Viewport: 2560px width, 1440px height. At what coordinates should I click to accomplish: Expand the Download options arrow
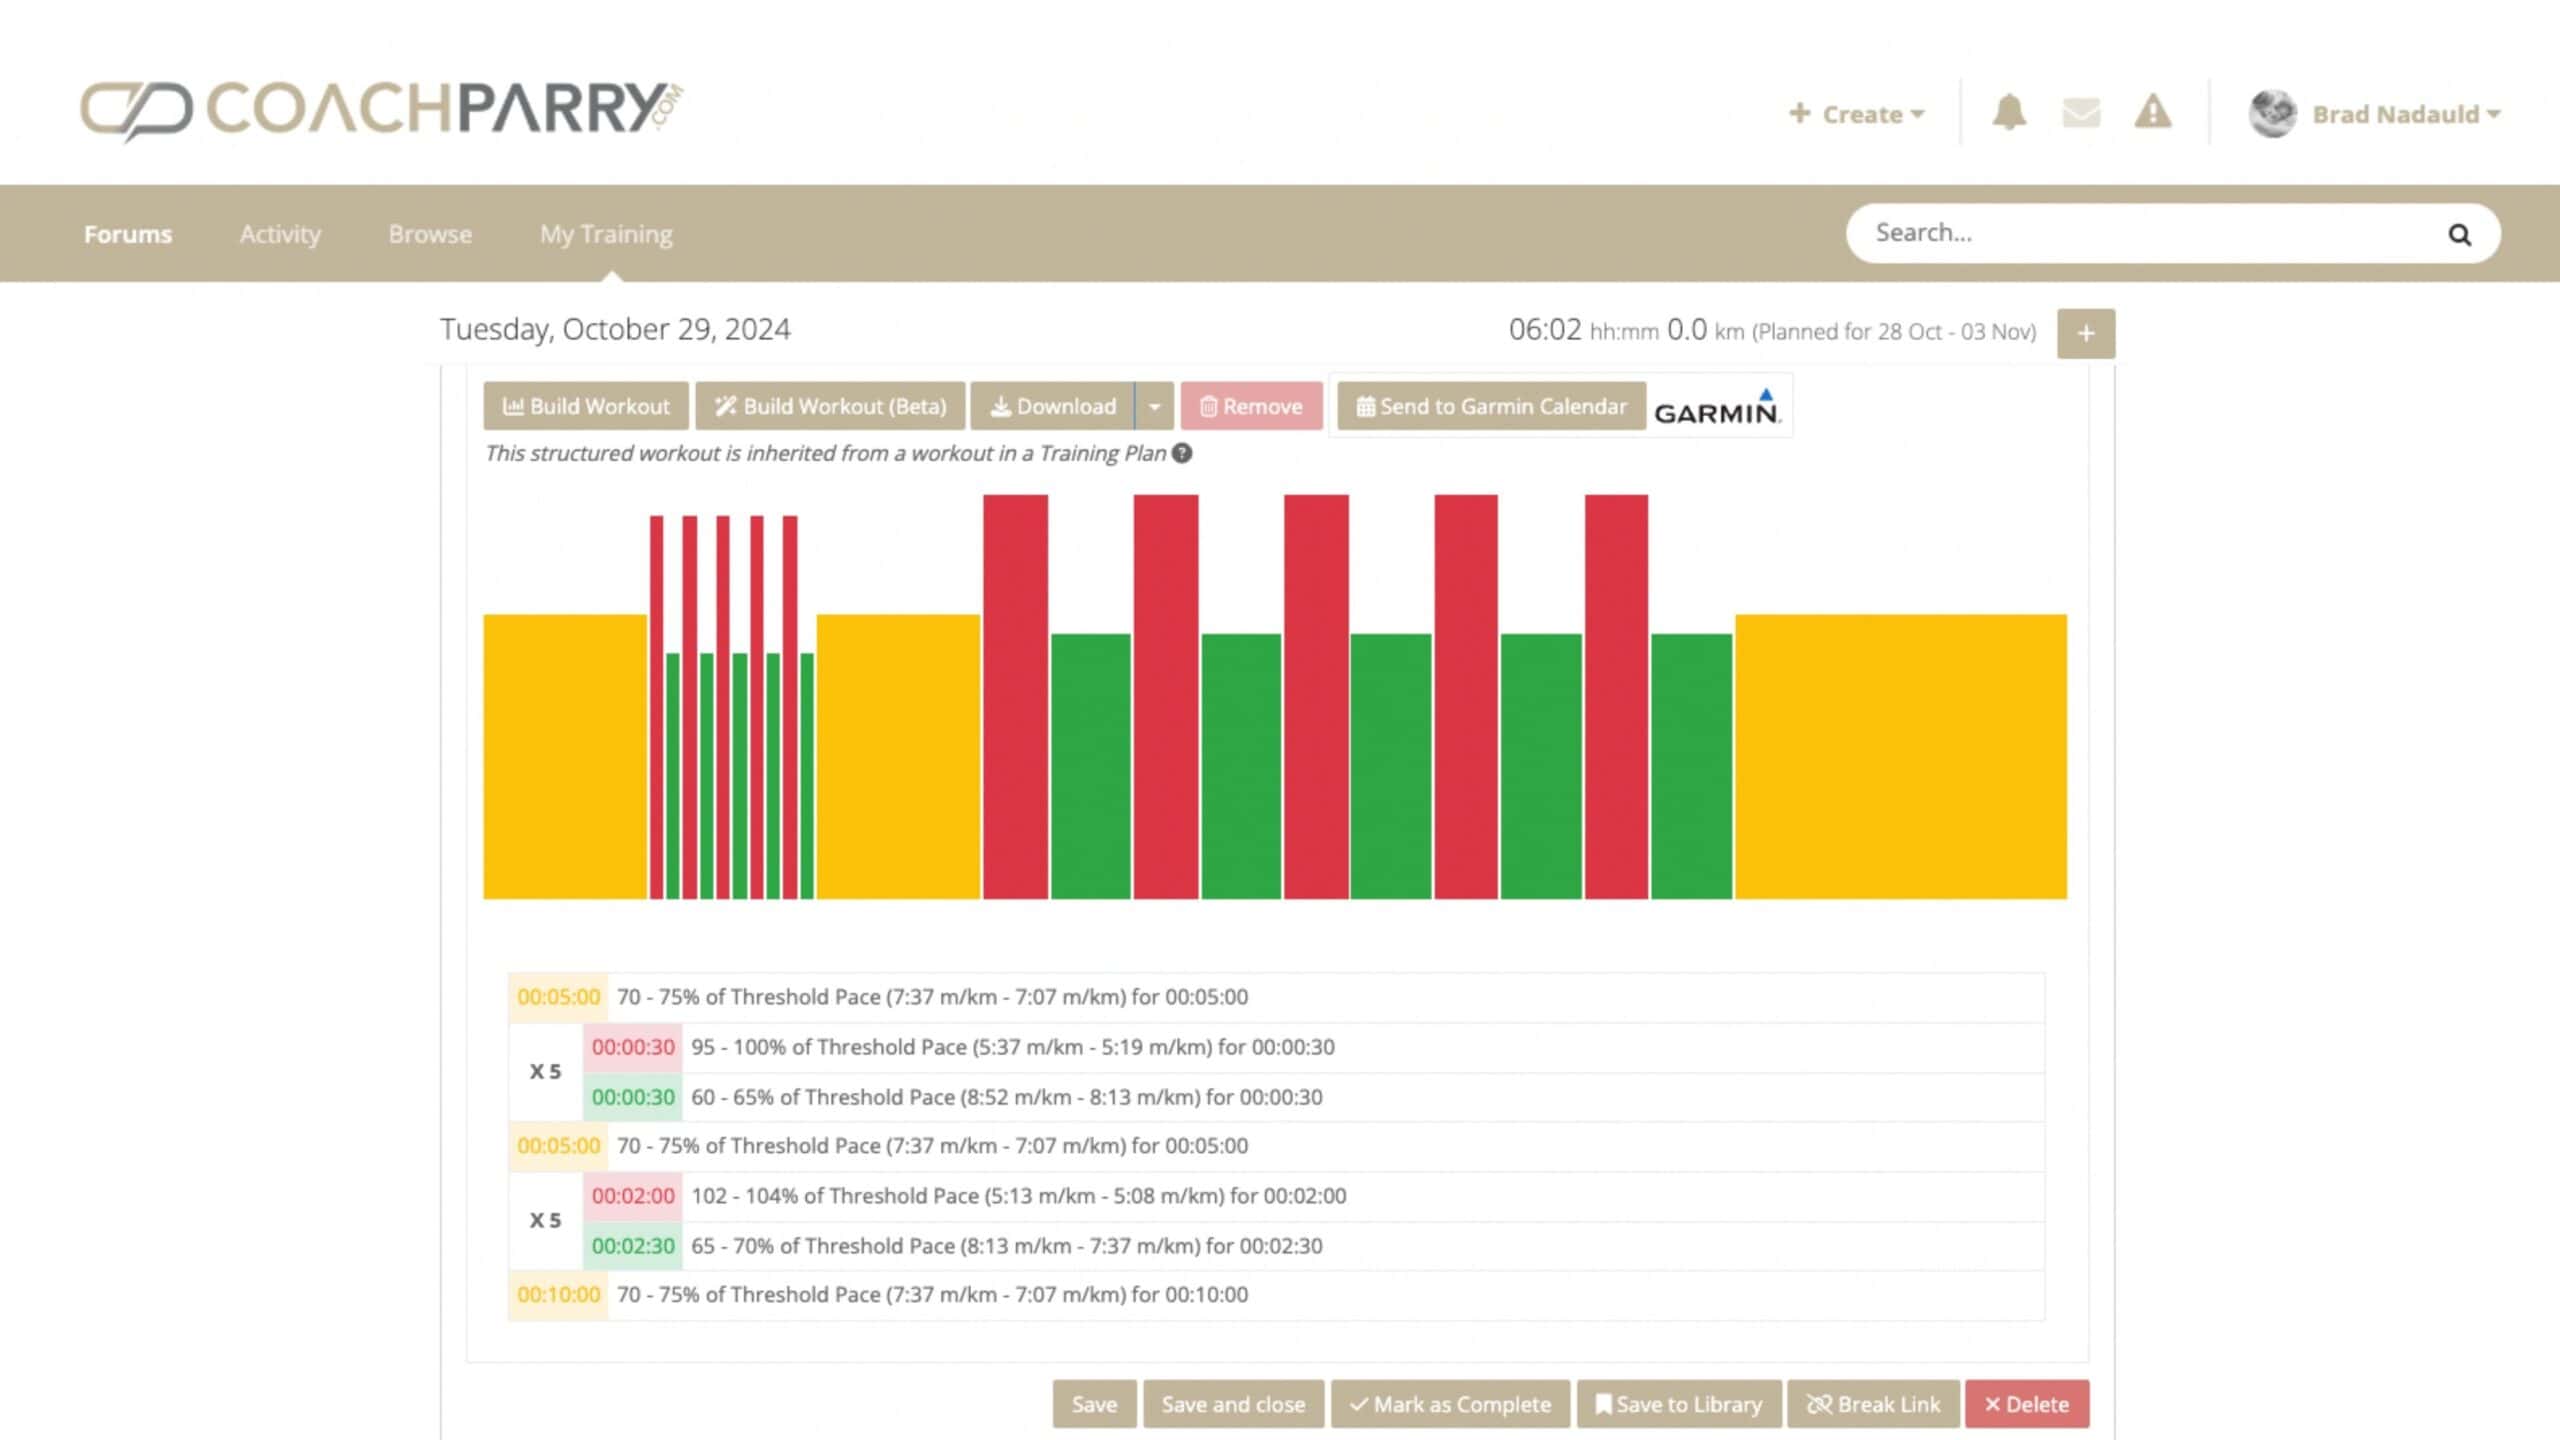(x=1155, y=407)
